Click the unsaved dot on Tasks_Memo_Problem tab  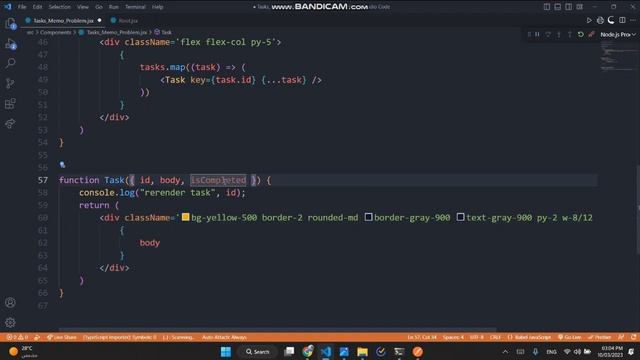99,20
